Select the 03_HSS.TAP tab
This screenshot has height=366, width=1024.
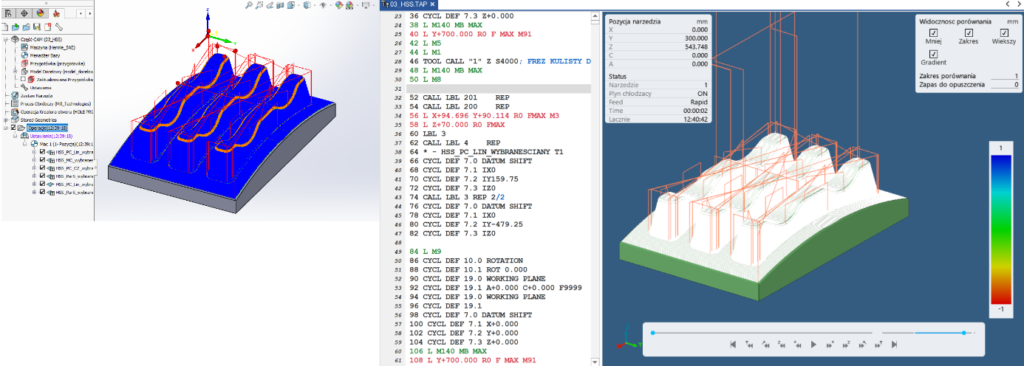[x=408, y=5]
